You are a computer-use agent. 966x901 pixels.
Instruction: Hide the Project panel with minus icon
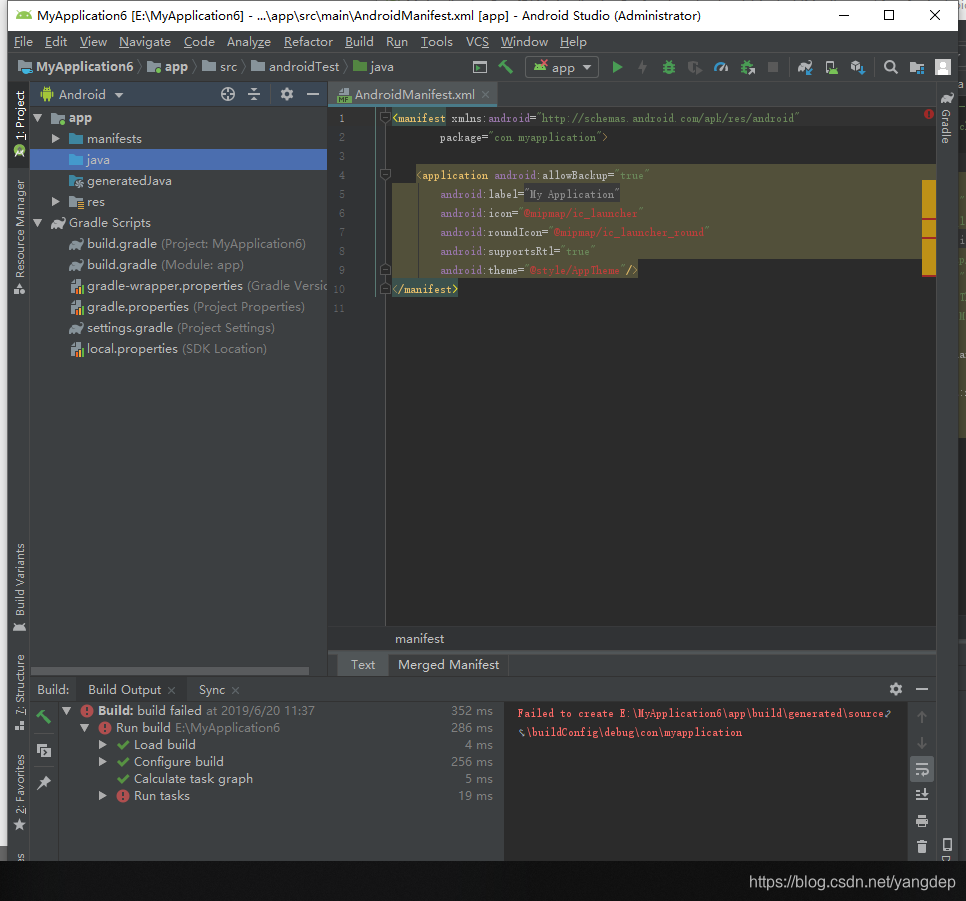(x=313, y=94)
